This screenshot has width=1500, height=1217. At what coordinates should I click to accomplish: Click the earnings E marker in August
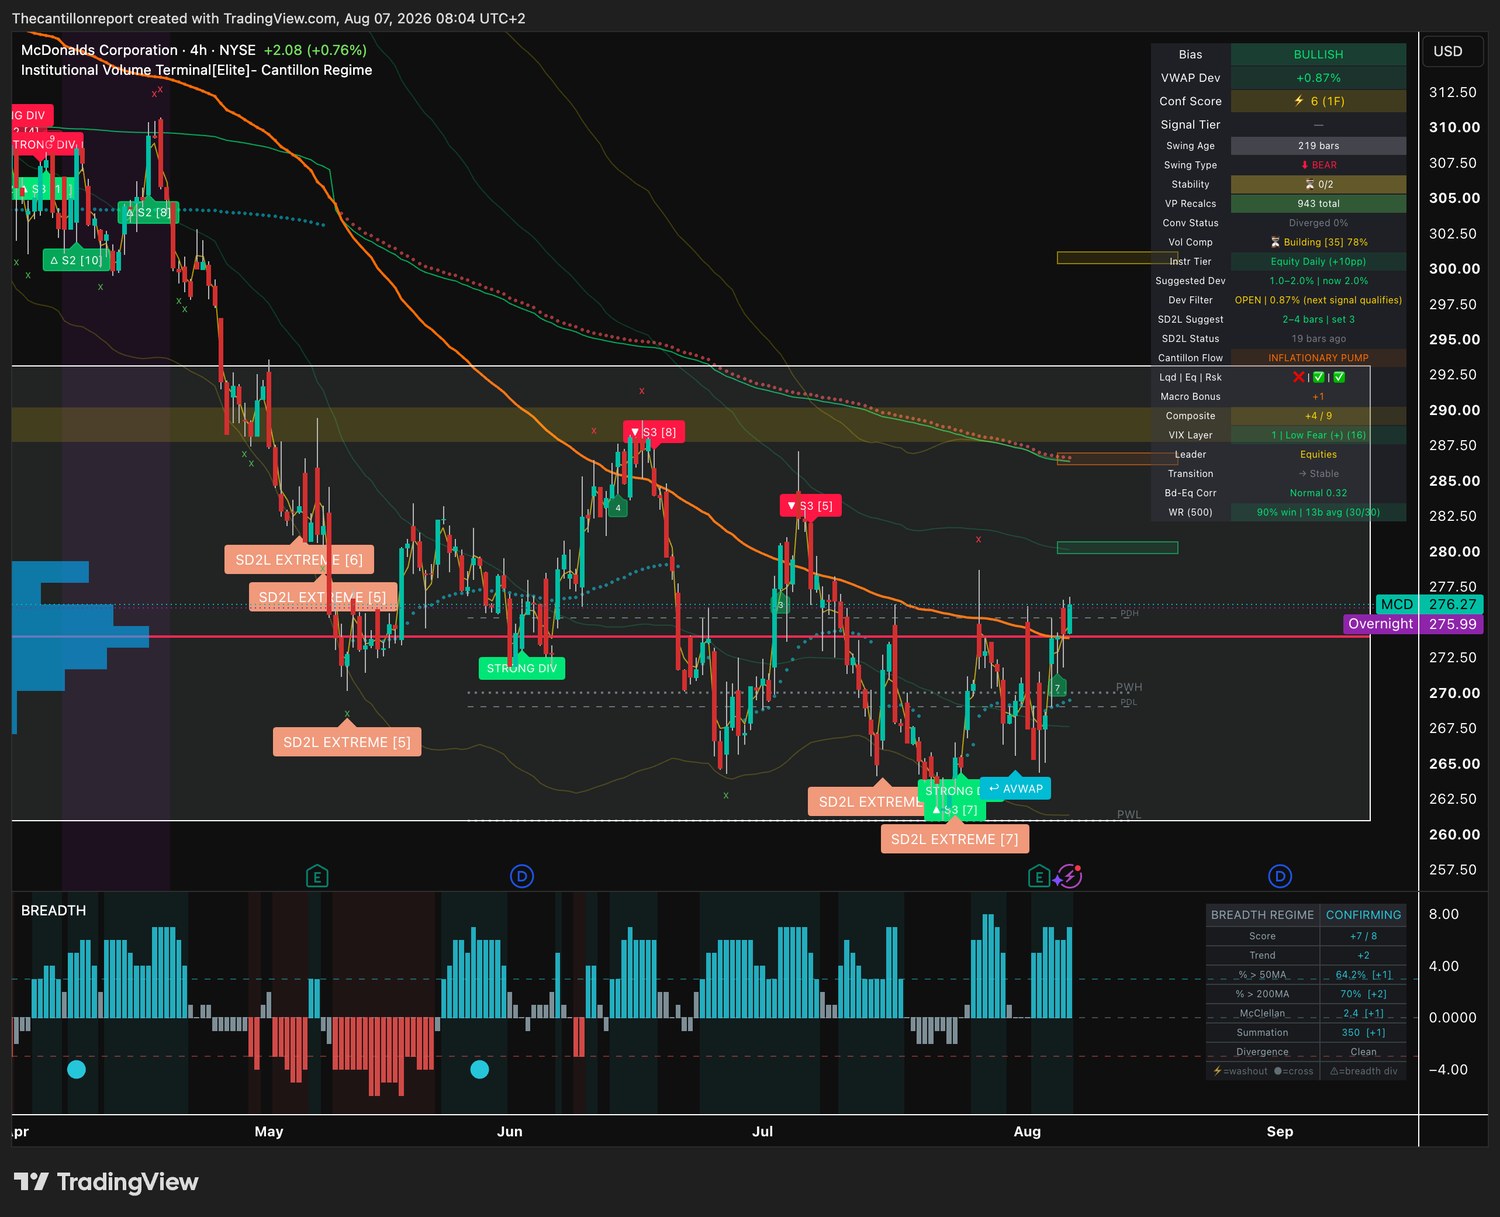click(1039, 877)
